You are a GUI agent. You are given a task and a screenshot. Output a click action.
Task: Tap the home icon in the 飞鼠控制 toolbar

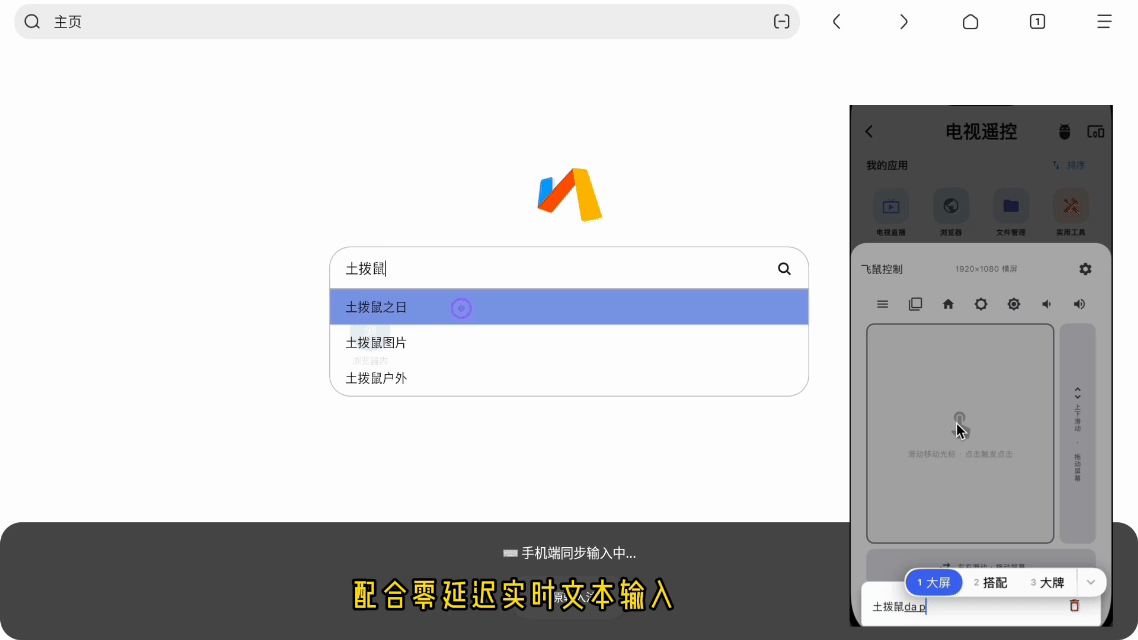(948, 304)
